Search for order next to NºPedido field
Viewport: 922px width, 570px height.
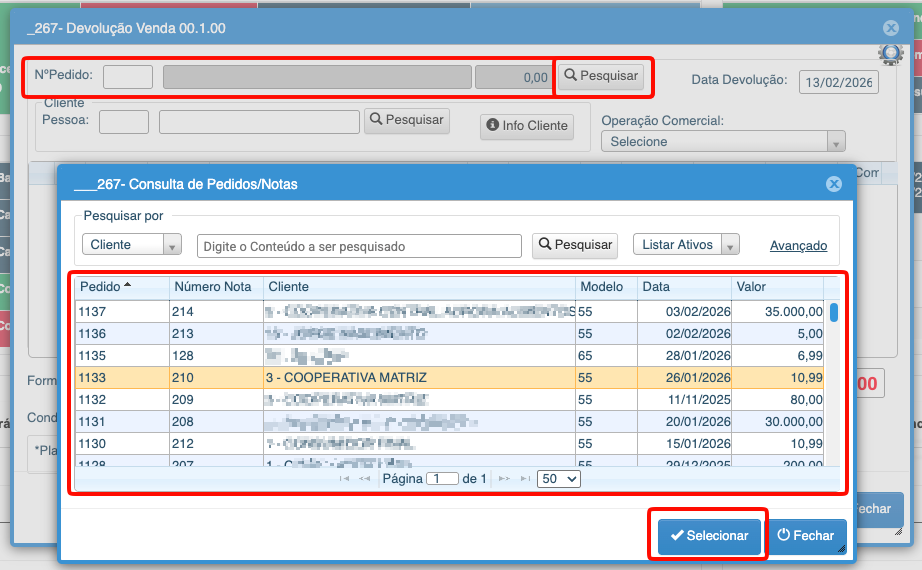pyautogui.click(x=600, y=76)
